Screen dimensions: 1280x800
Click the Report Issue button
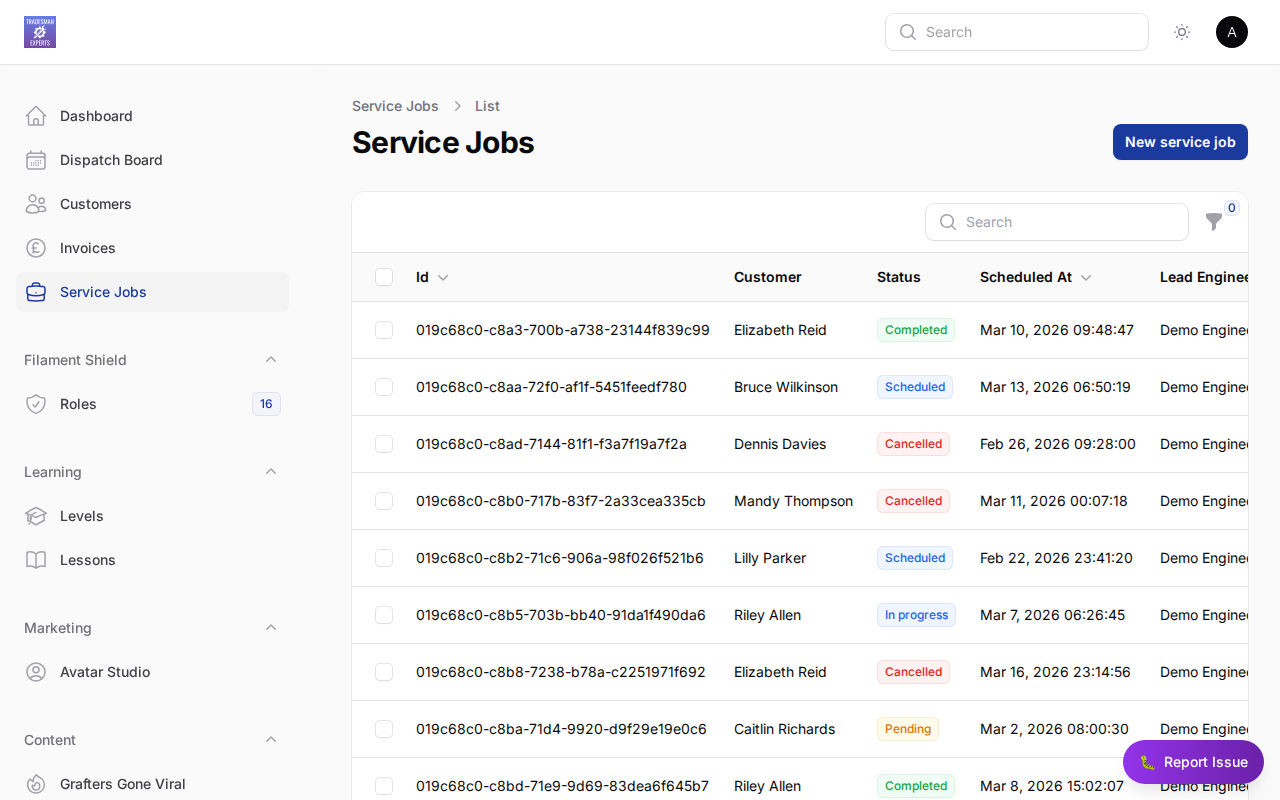[1193, 762]
